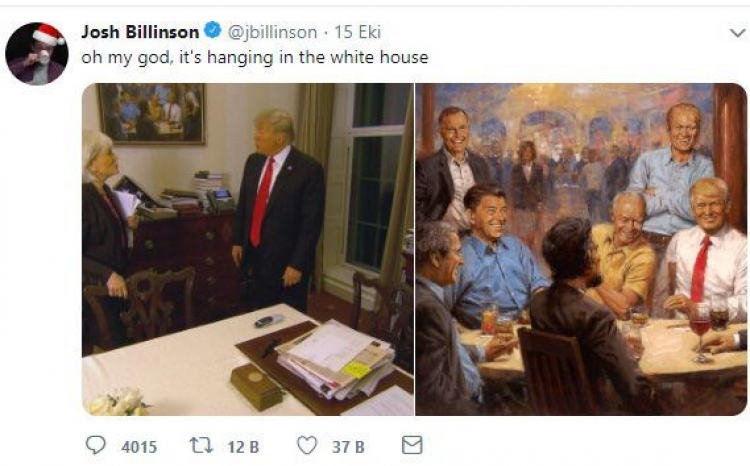Click the 12 B retweet count
750x466 pixels.
pos(243,447)
